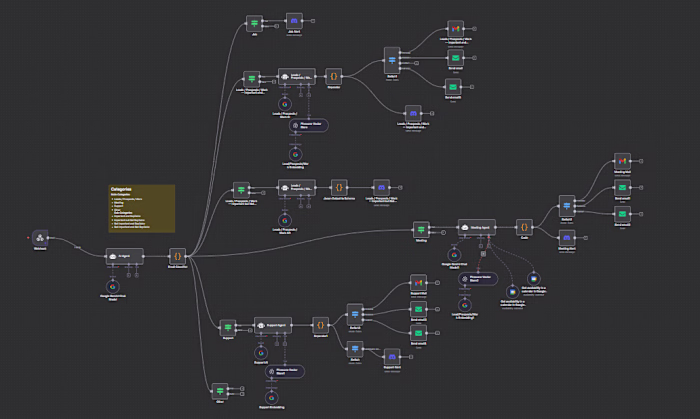Select the green Support filter node
This screenshot has width=700, height=419.
click(x=228, y=328)
